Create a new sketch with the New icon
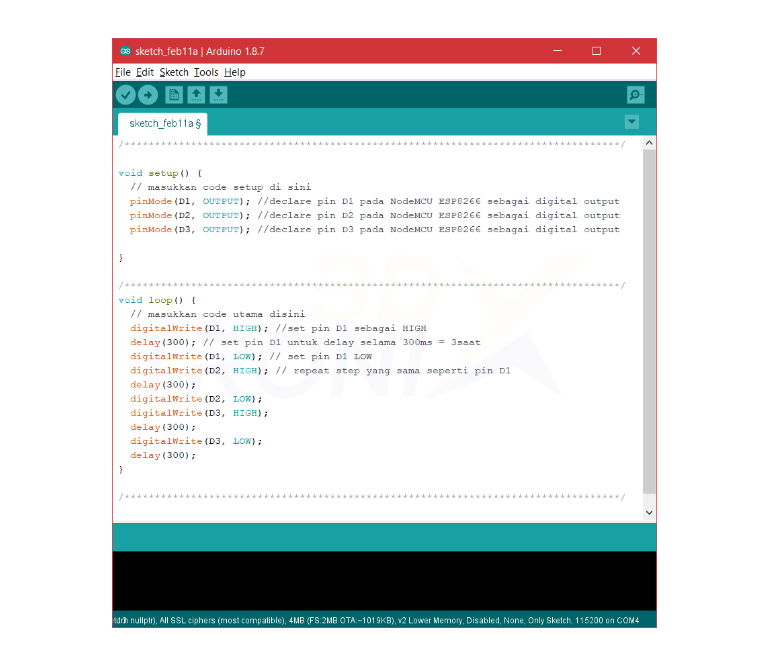768x666 pixels. [x=174, y=95]
